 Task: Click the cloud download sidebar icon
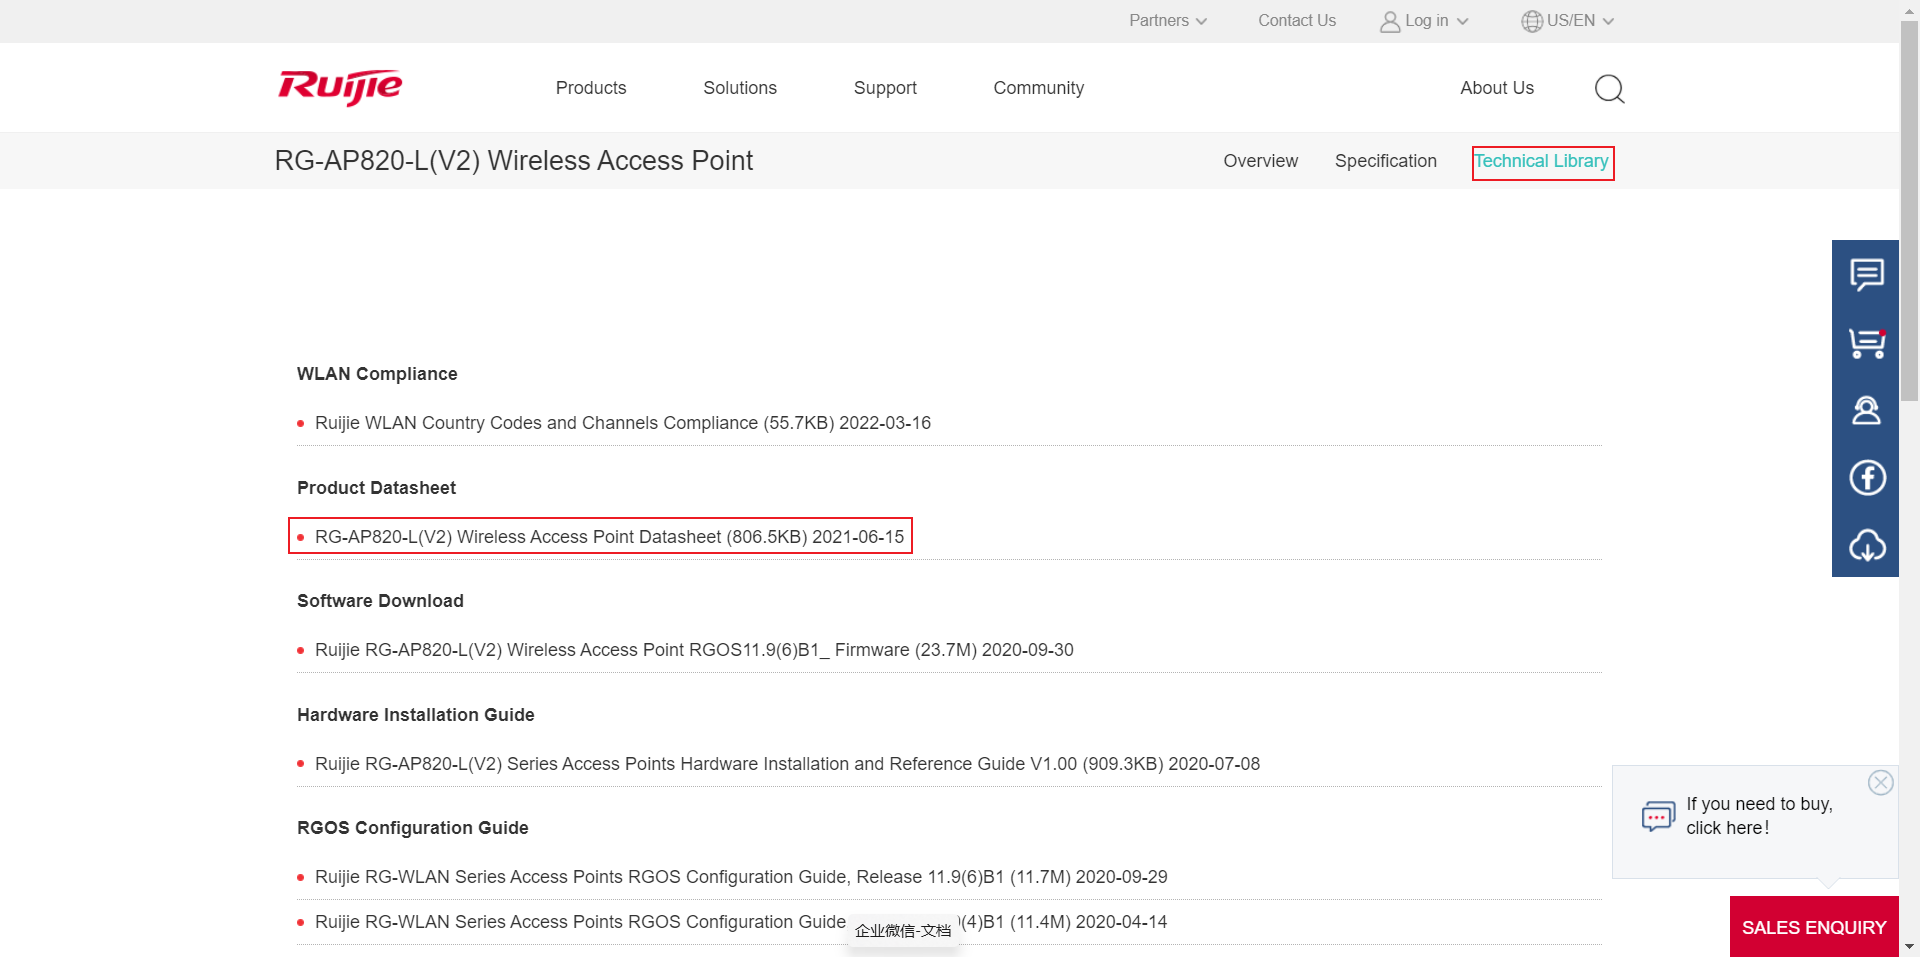[x=1866, y=545]
